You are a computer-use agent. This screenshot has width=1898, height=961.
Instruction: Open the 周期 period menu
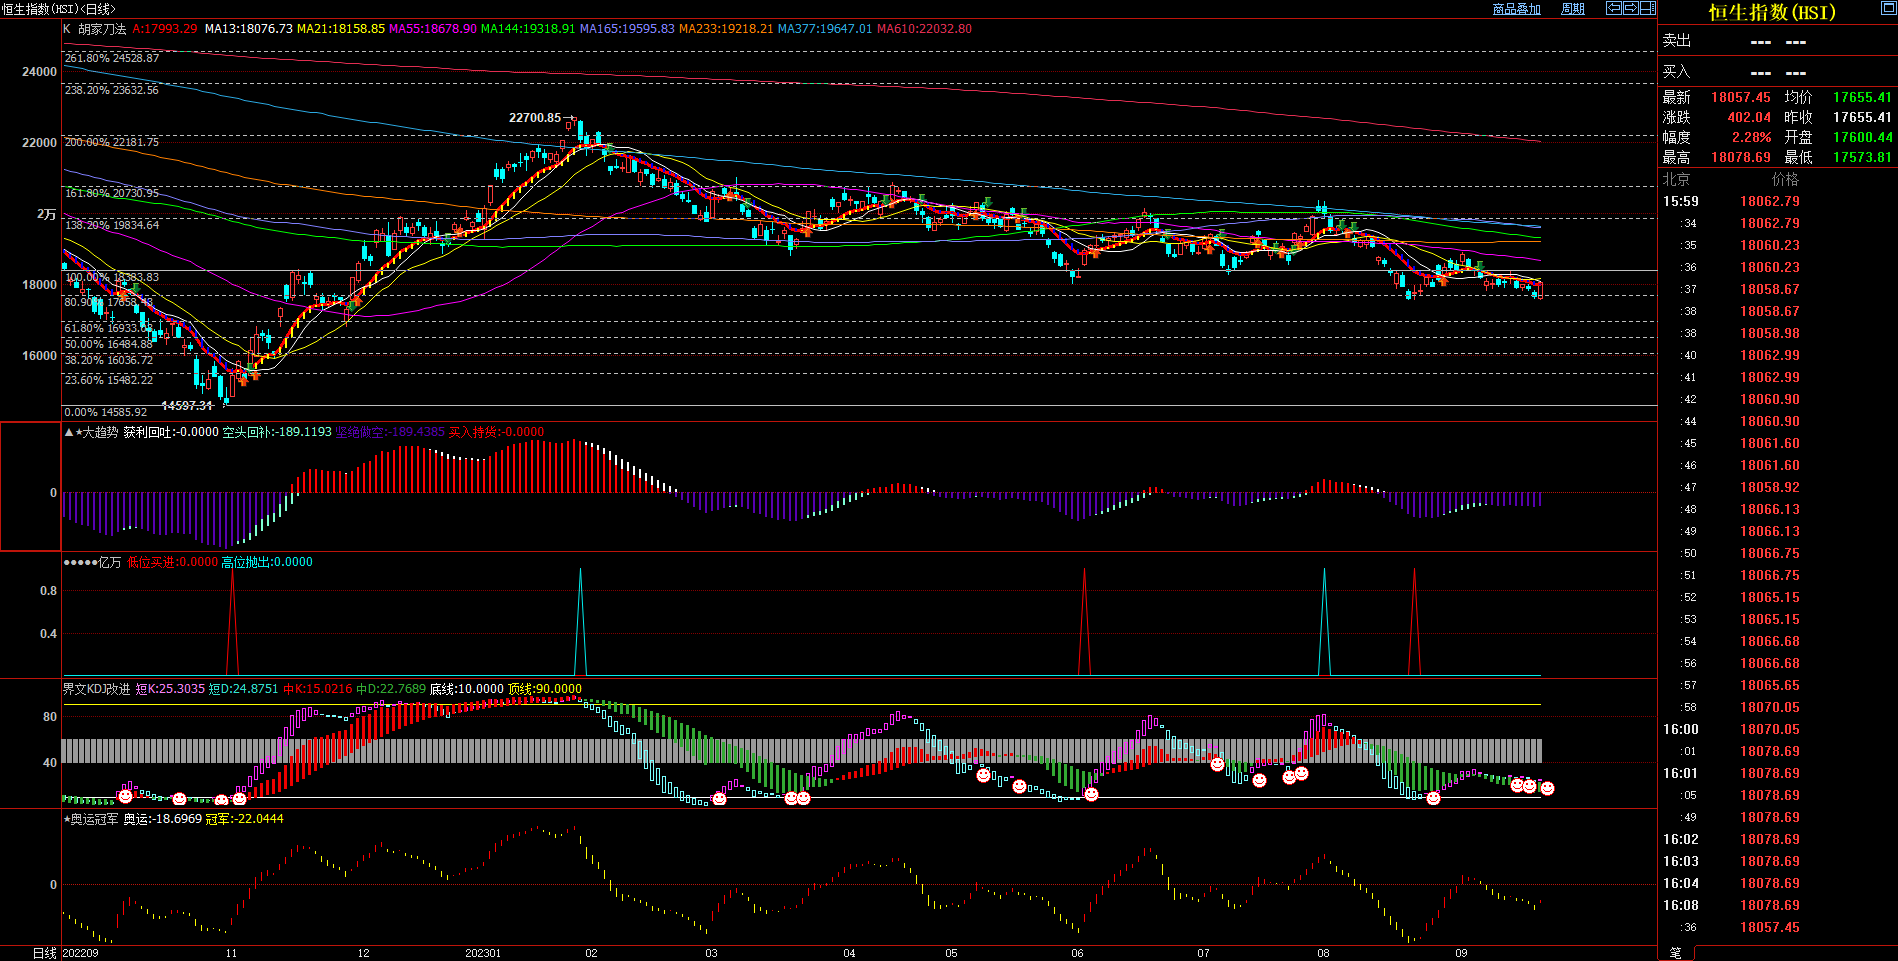[x=1573, y=9]
